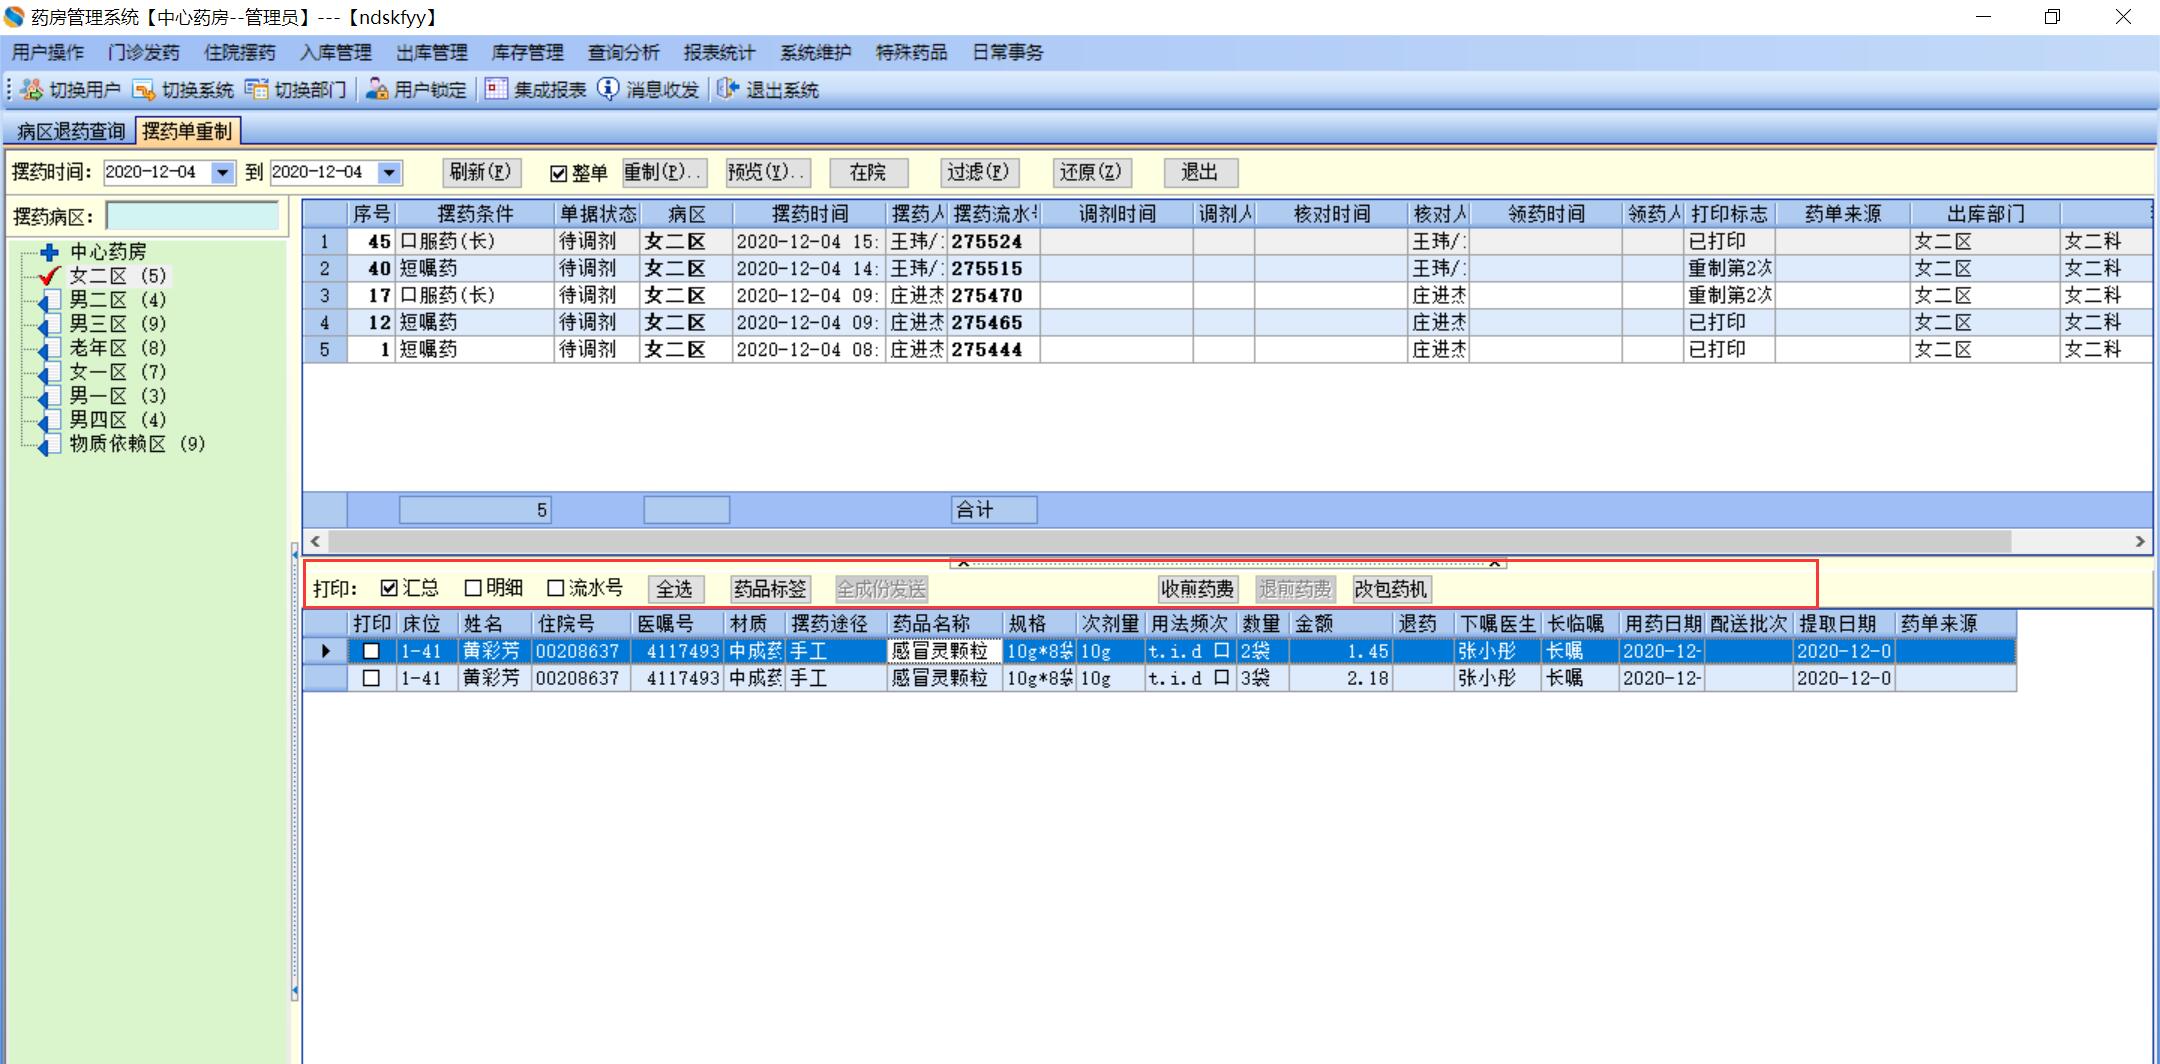Enable the 明细 print option
Image resolution: width=2160 pixels, height=1064 pixels.
474,588
